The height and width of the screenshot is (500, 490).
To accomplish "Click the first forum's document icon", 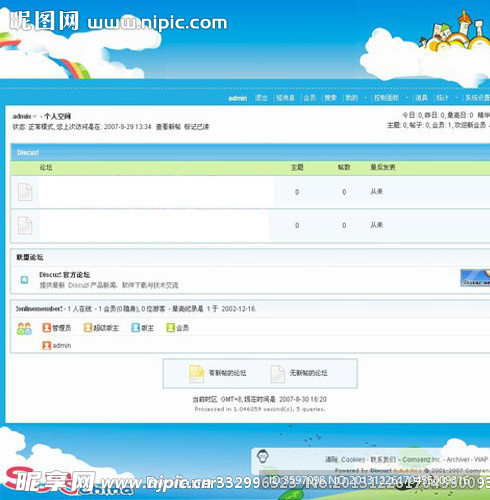I will coord(25,192).
